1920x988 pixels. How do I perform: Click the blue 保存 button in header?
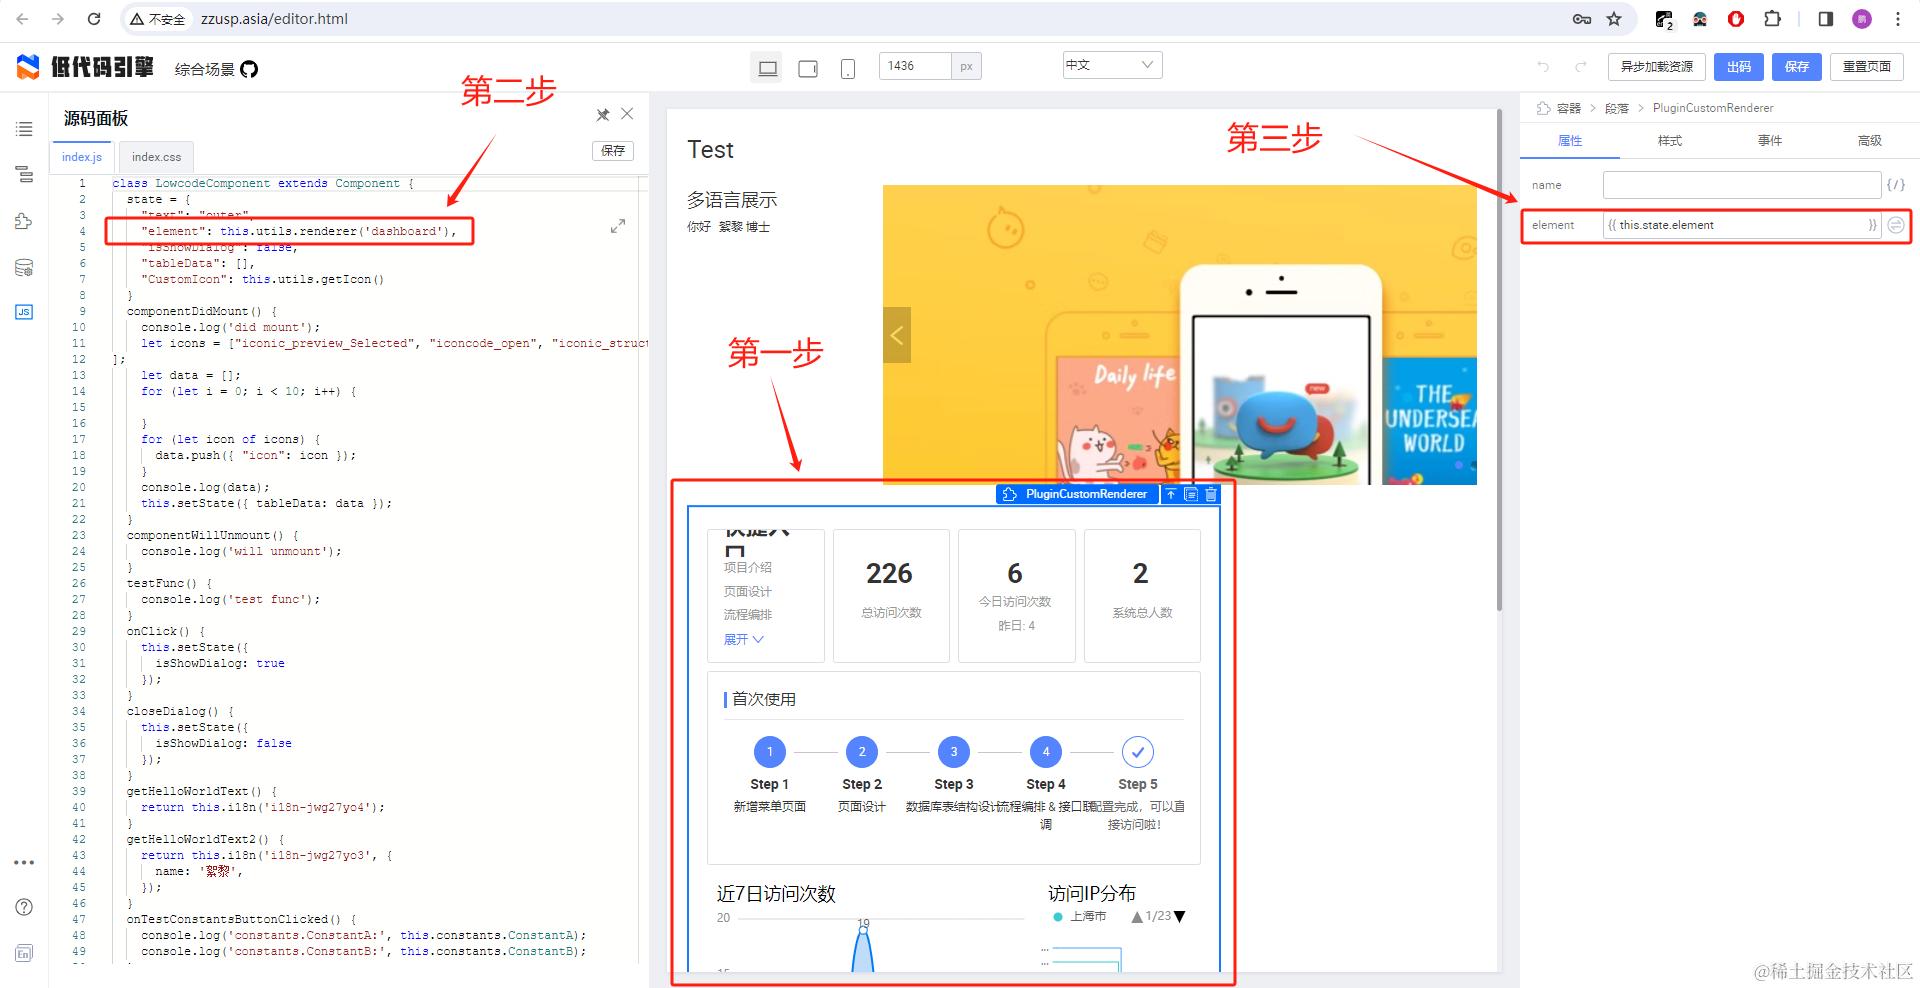[x=1797, y=67]
